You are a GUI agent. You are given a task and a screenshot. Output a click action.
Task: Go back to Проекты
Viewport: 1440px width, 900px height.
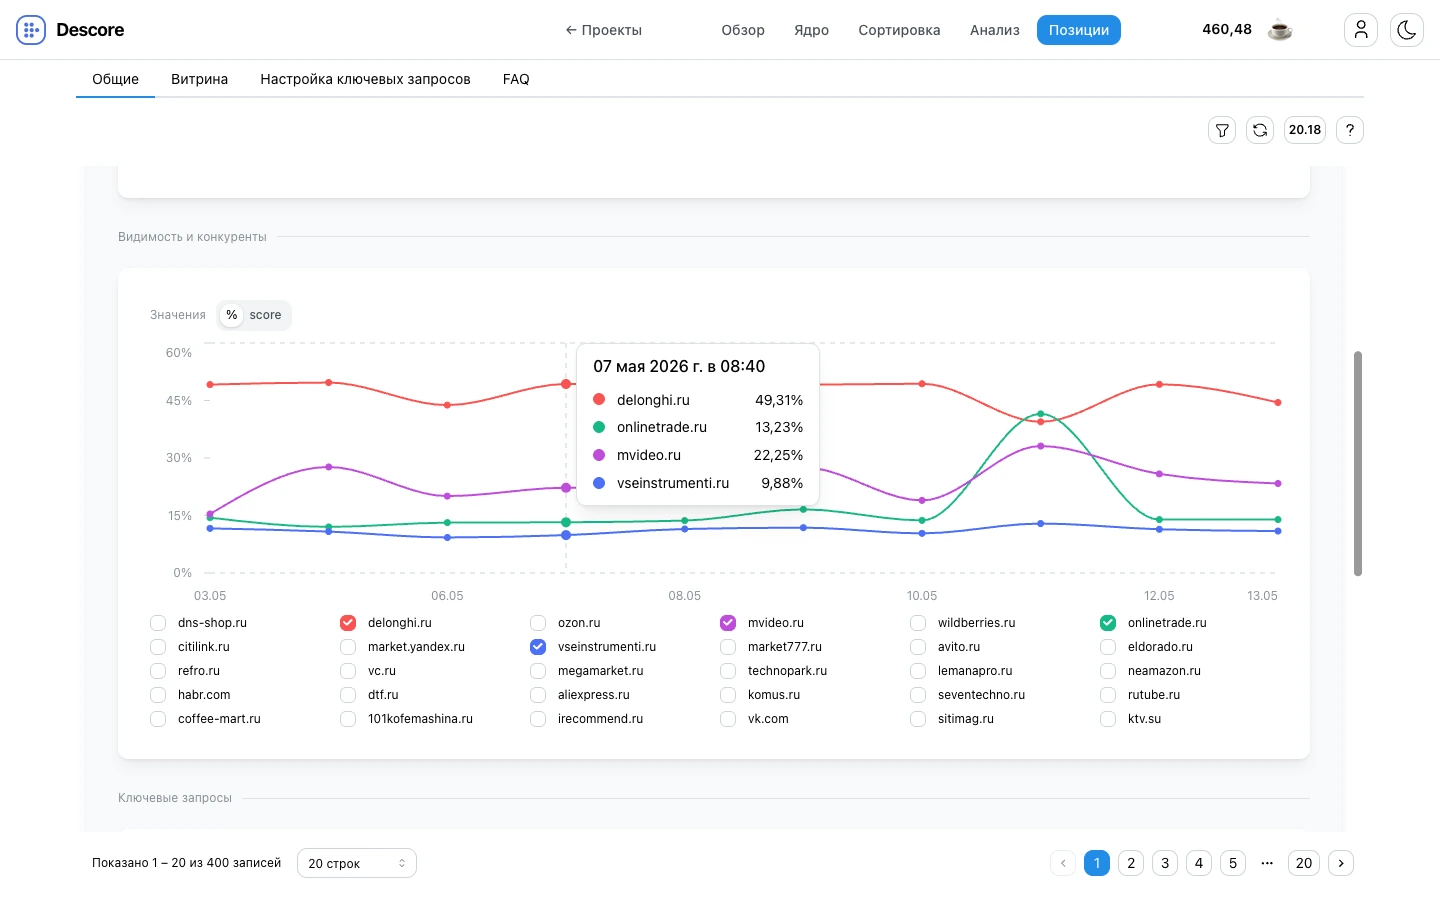pyautogui.click(x=604, y=30)
